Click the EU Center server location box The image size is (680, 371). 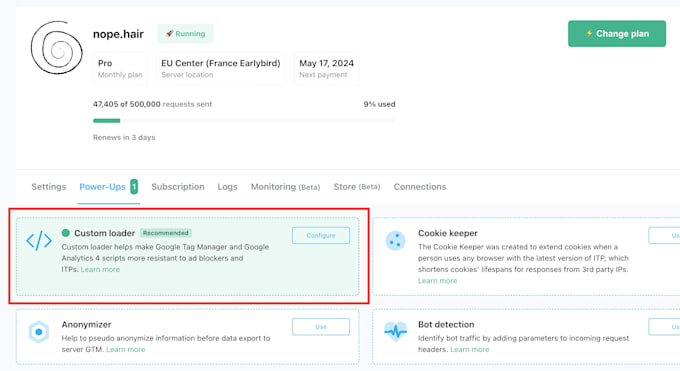point(221,69)
